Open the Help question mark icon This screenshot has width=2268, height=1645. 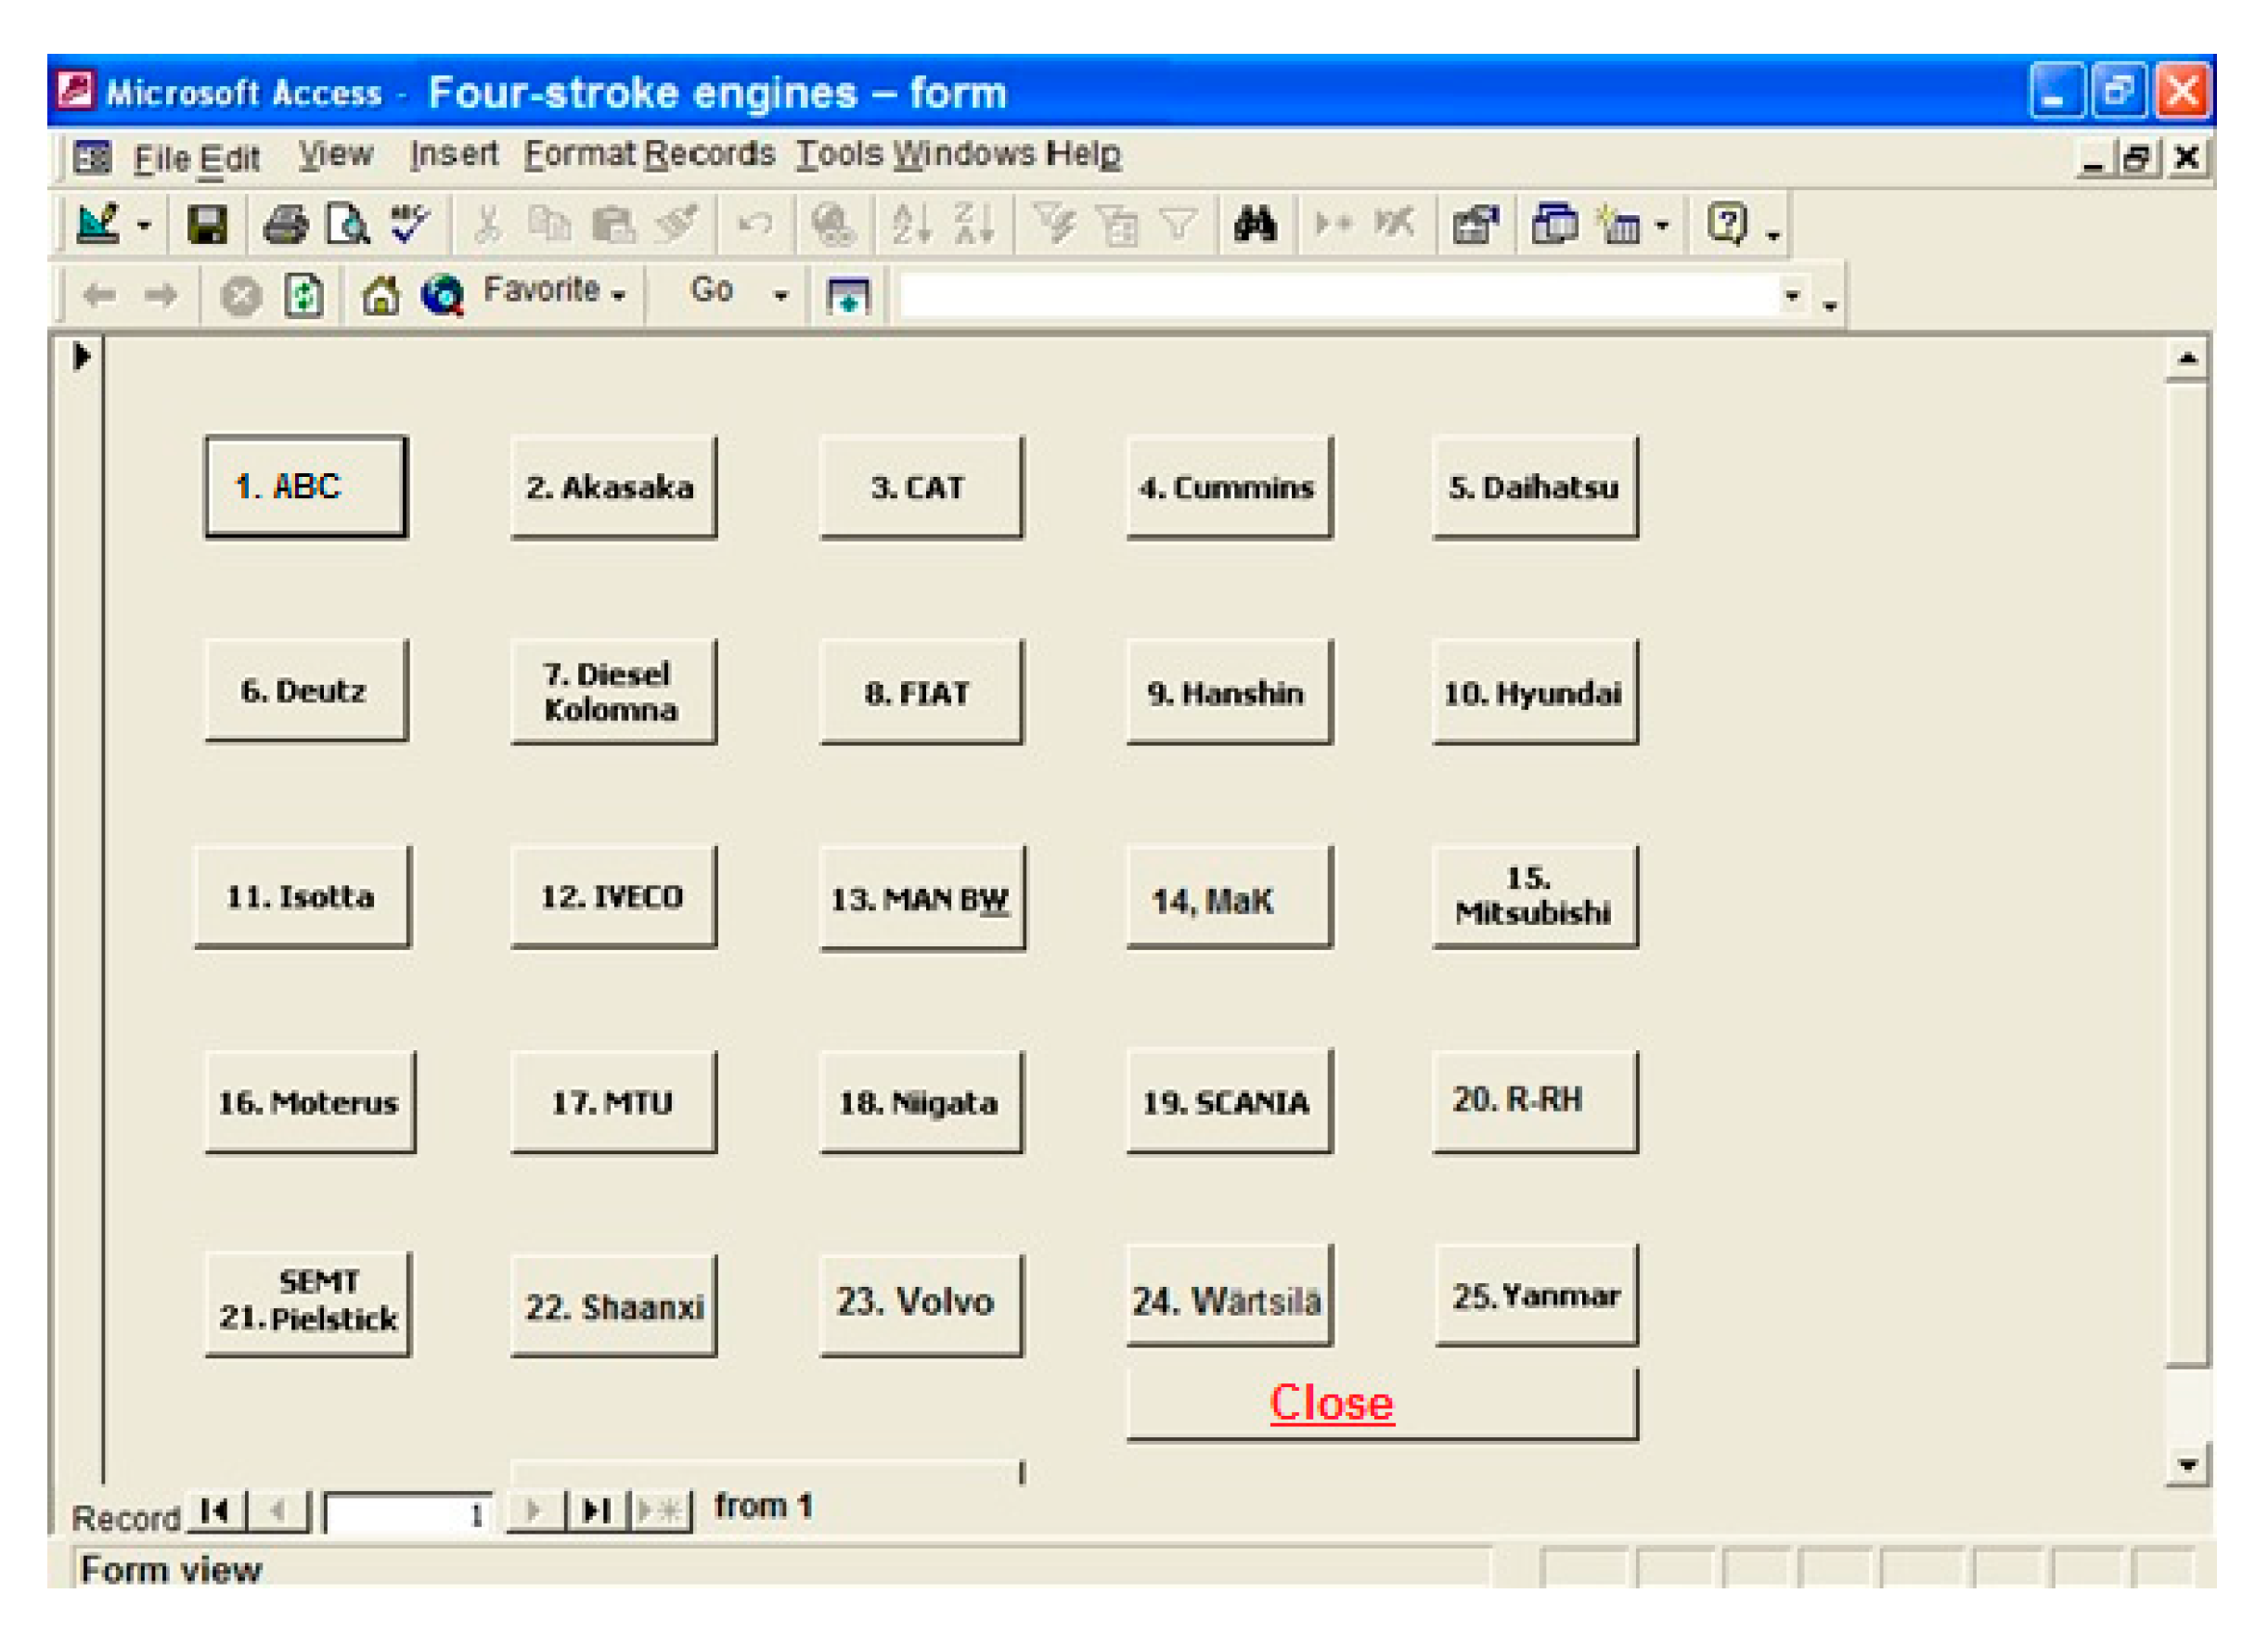(1727, 224)
